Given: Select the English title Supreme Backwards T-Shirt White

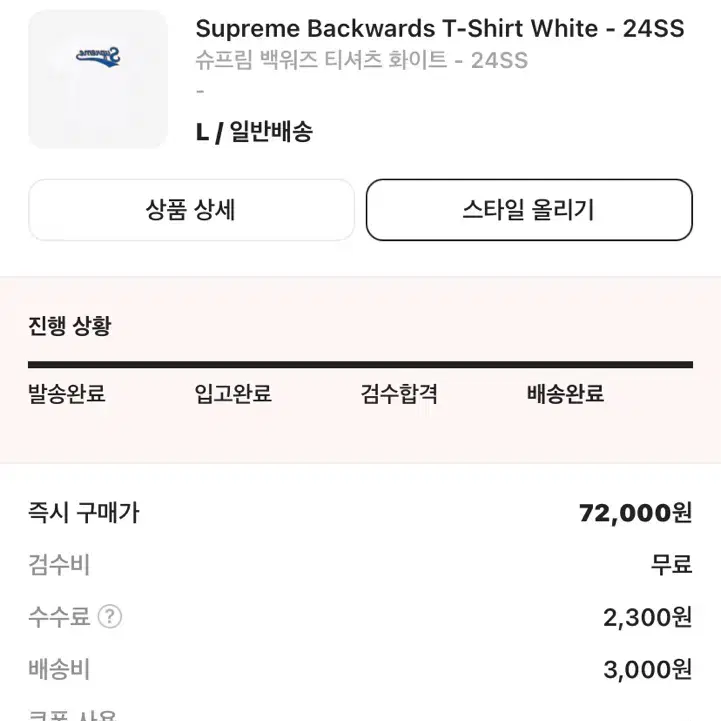Looking at the screenshot, I should [x=397, y=29].
